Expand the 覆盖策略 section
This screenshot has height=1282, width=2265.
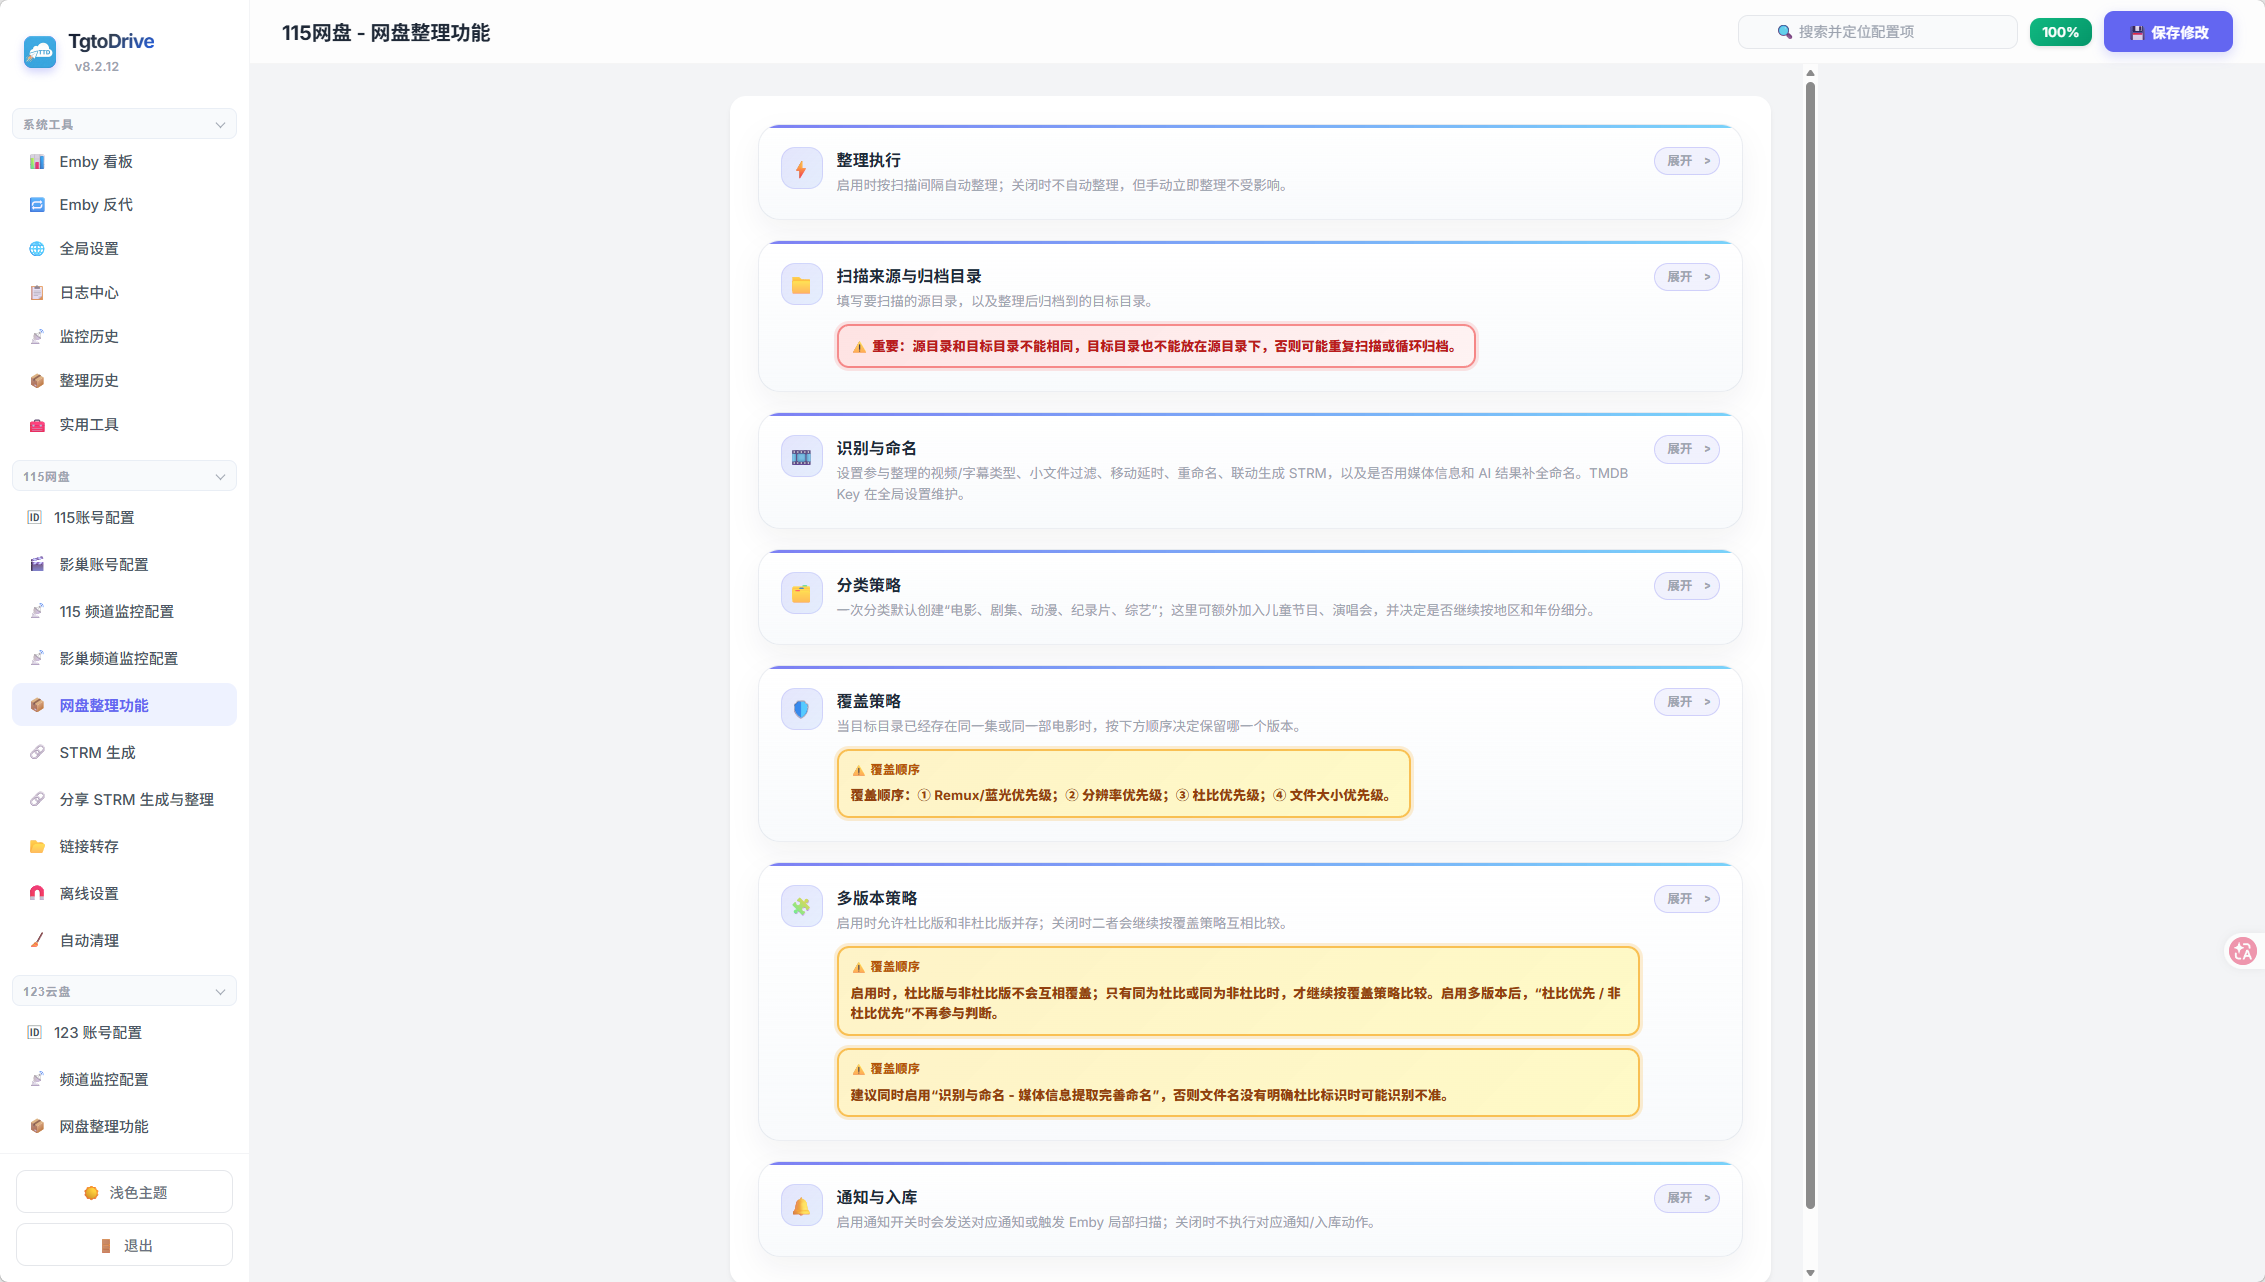[x=1686, y=702]
